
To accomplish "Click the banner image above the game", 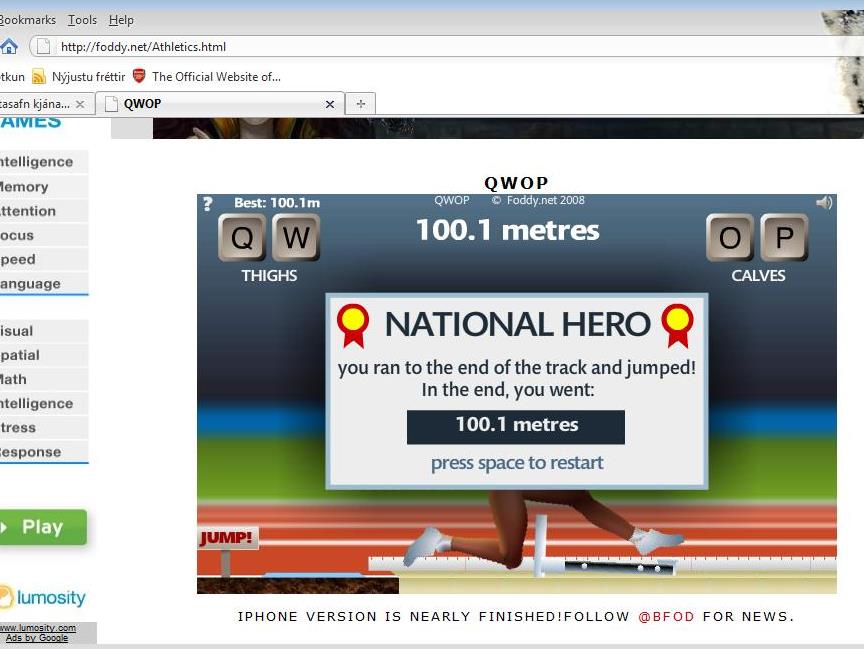I will pos(508,128).
